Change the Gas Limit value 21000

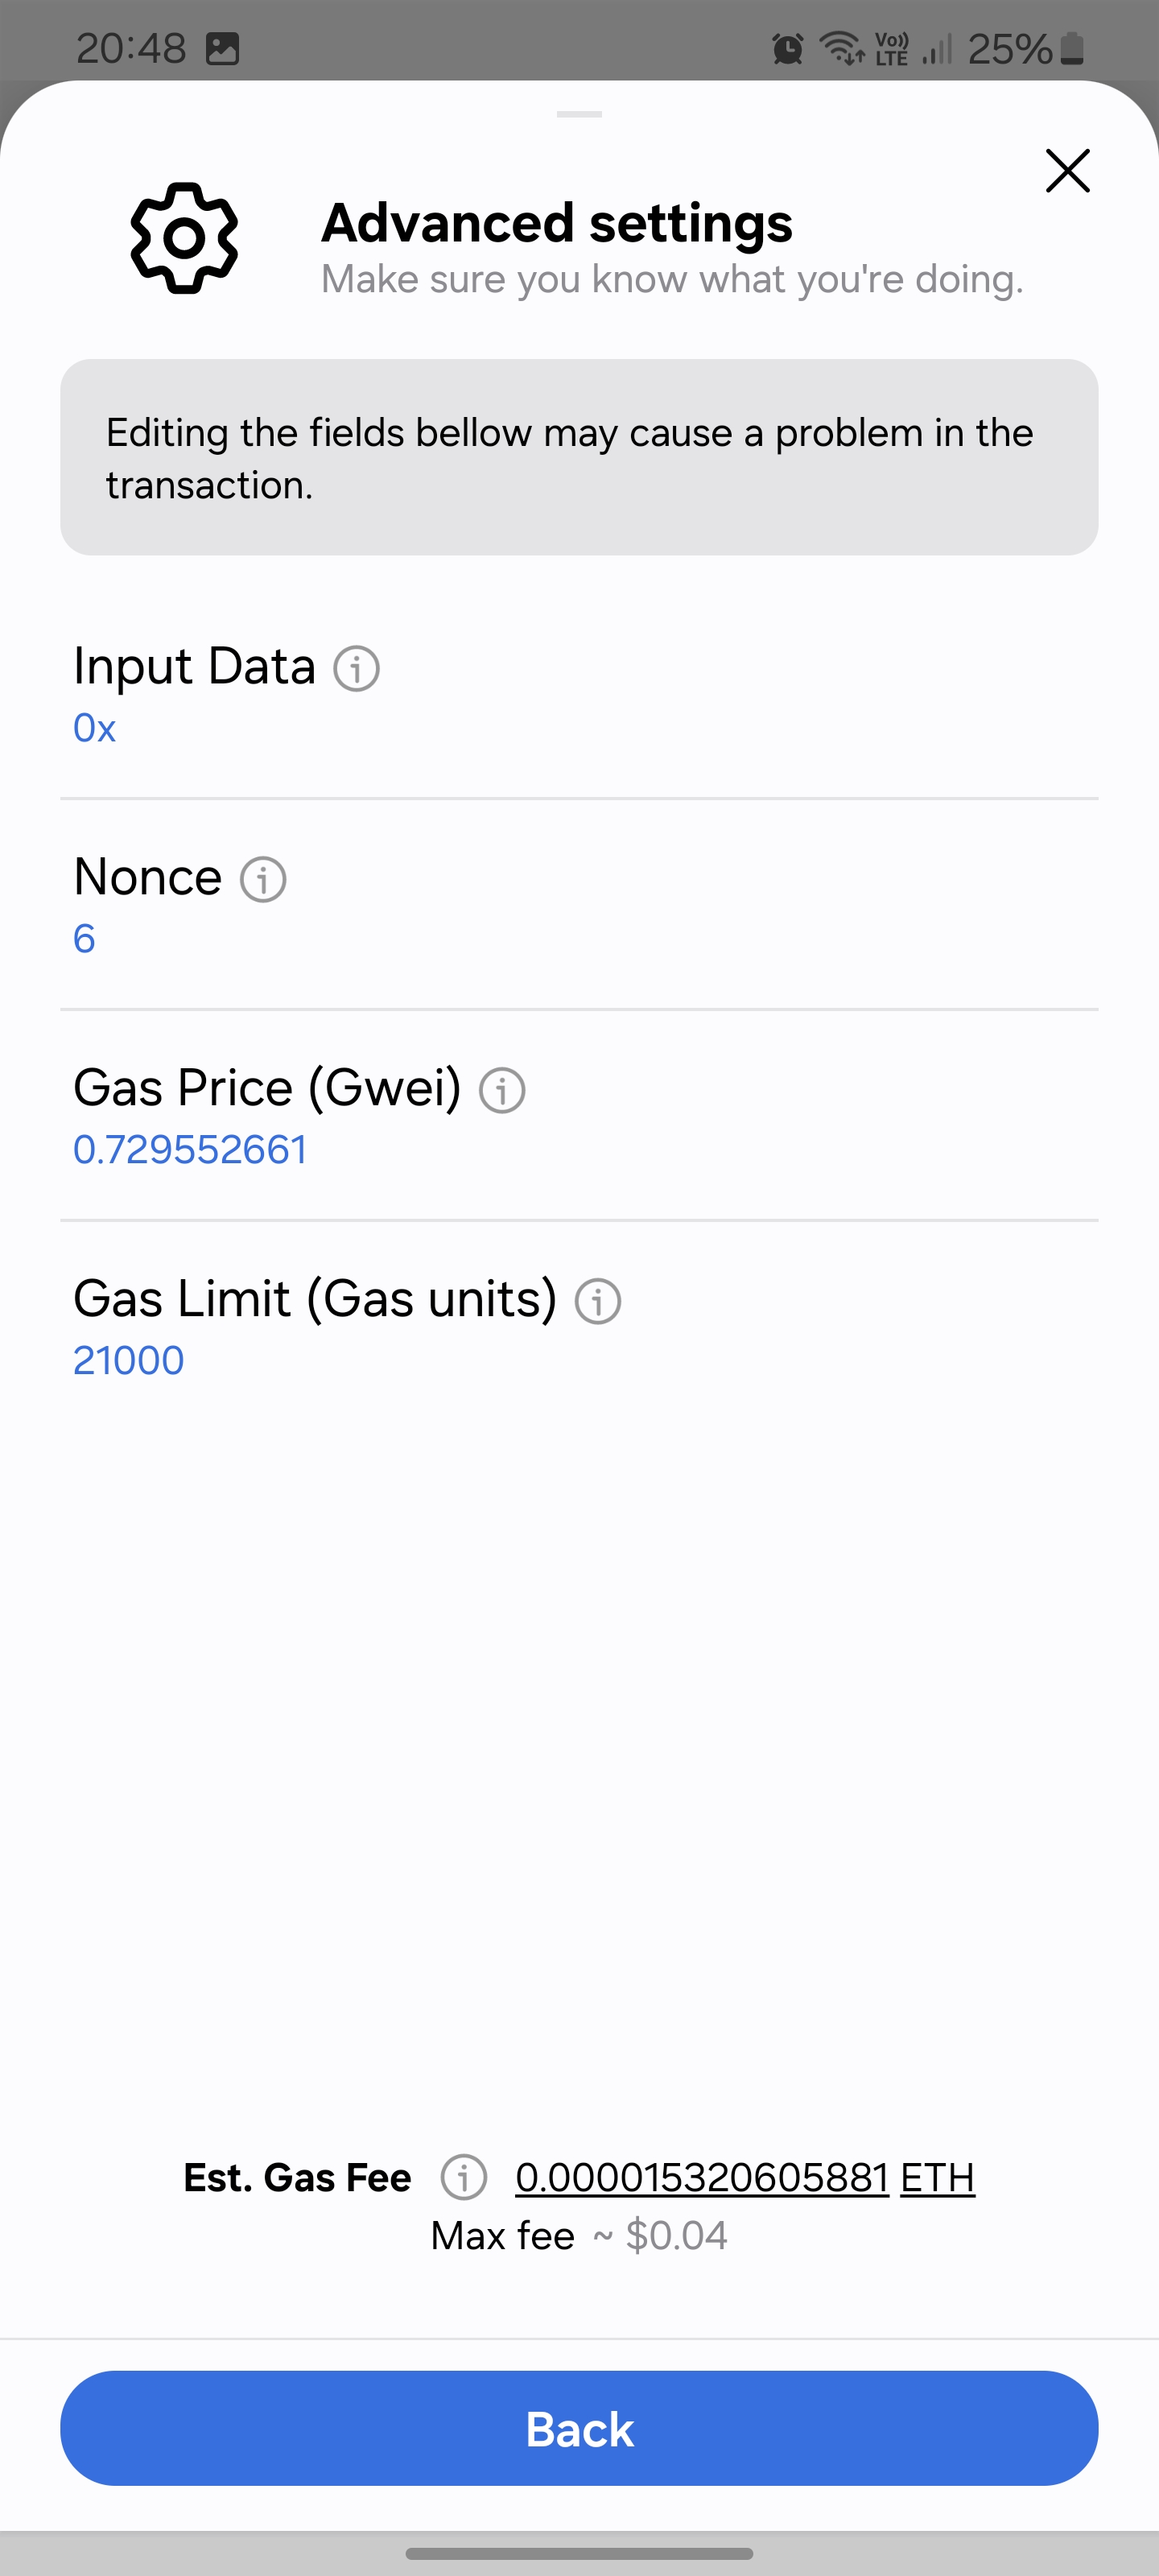129,1360
